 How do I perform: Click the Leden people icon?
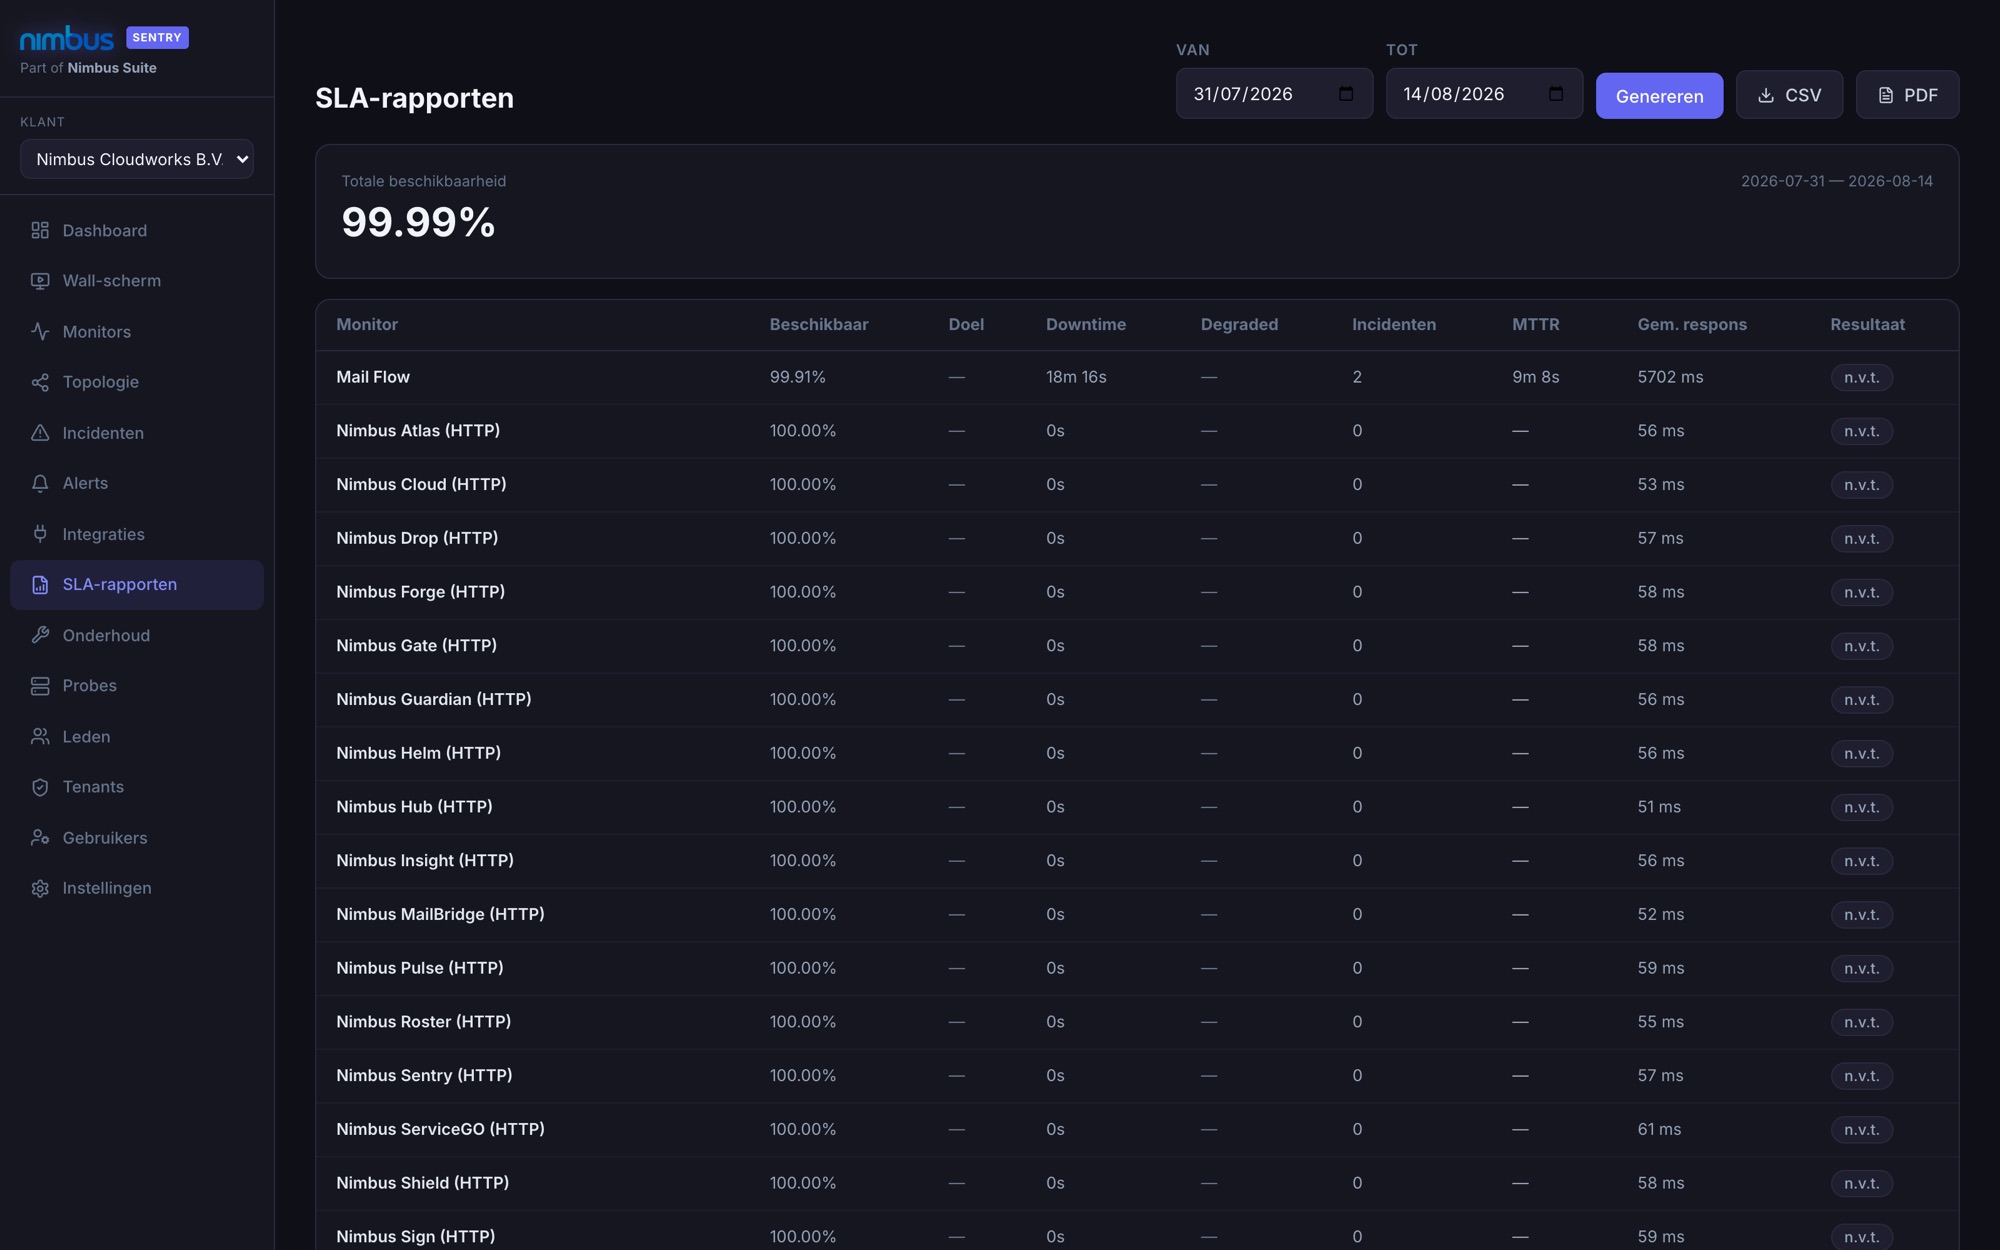coord(40,736)
